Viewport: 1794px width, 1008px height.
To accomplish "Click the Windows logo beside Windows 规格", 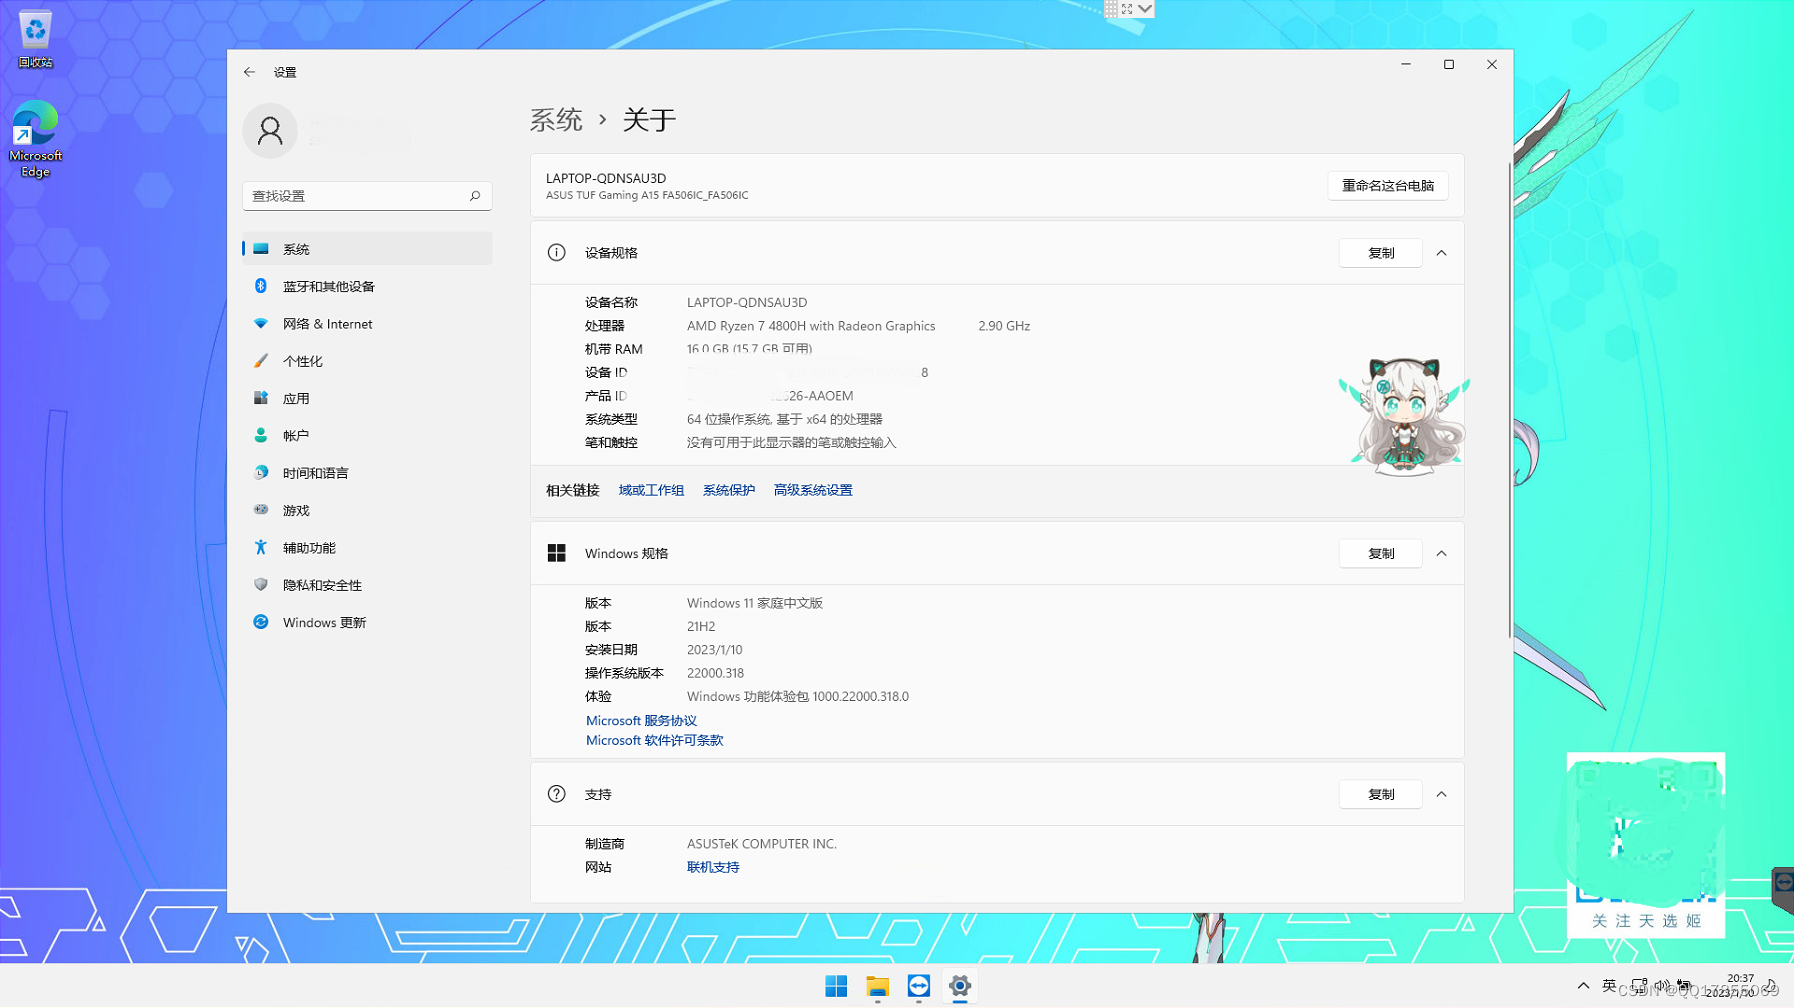I will pyautogui.click(x=557, y=553).
